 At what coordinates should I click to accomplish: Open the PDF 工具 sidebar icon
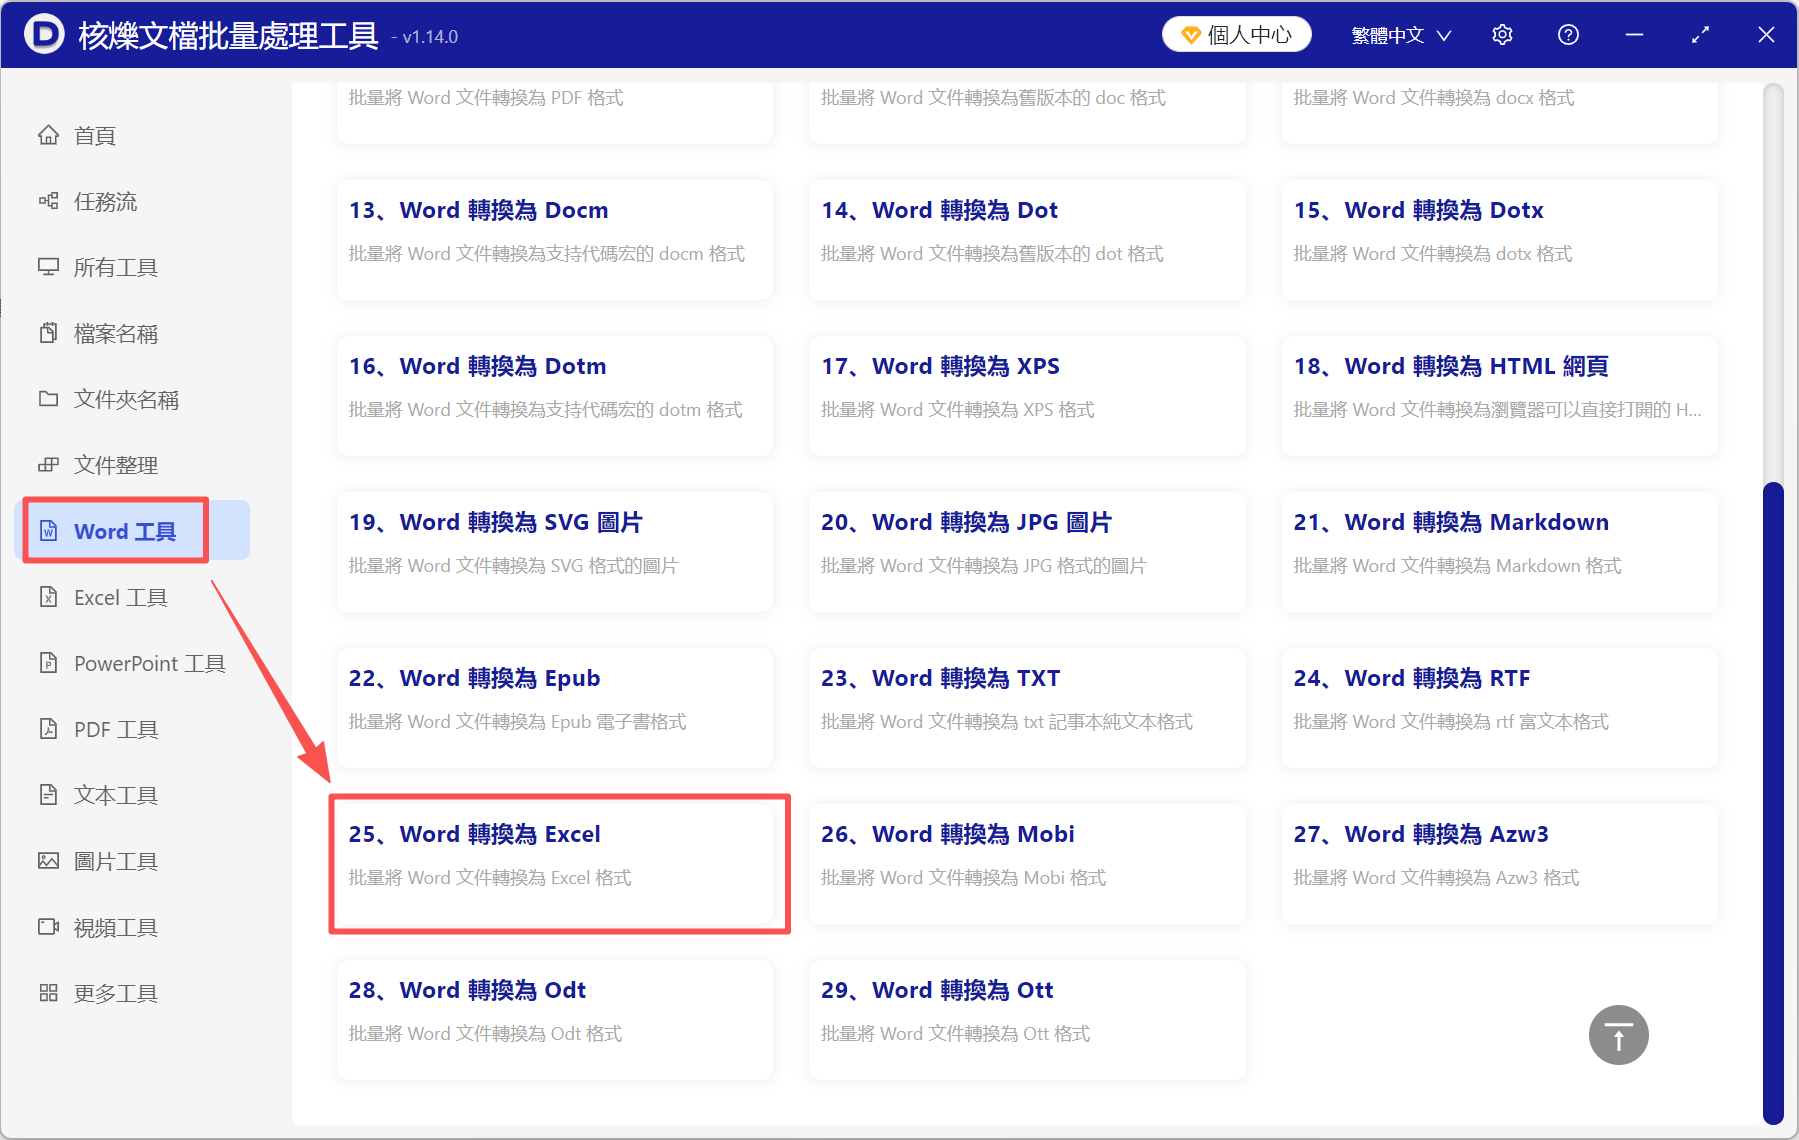[49, 728]
